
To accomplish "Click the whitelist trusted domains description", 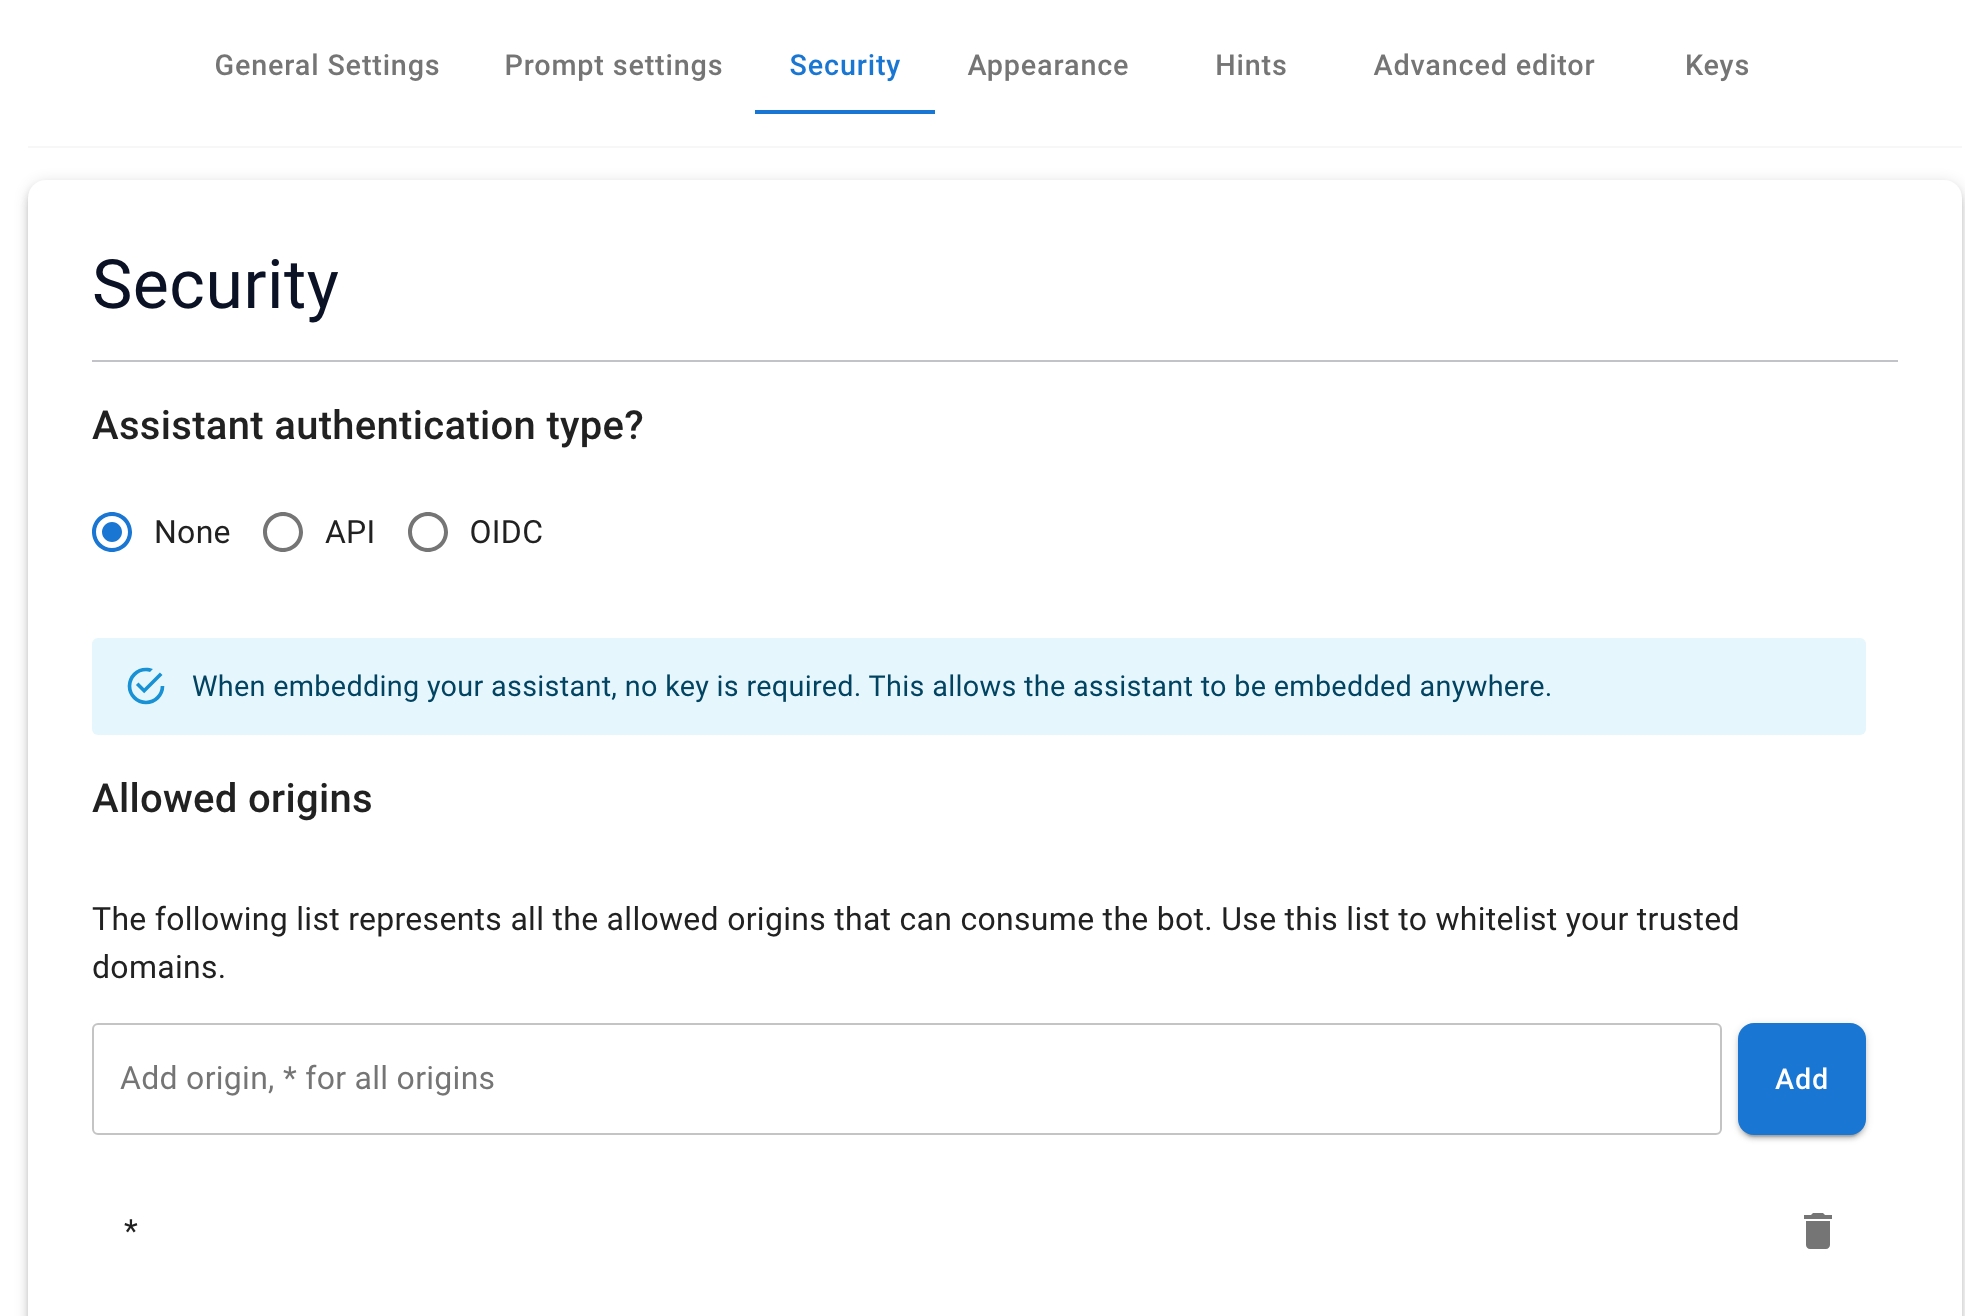I will [915, 943].
